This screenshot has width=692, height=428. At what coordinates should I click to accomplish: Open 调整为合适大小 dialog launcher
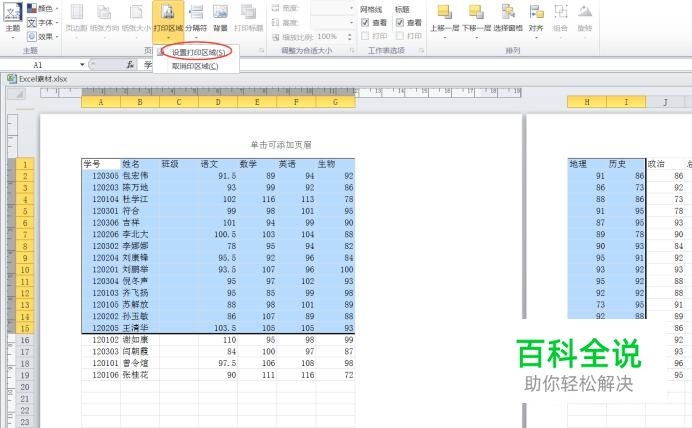tap(352, 51)
